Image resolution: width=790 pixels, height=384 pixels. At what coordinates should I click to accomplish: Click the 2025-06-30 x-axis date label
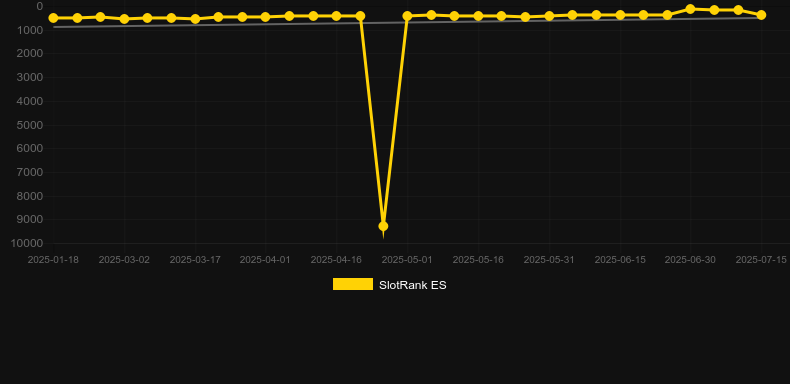(x=690, y=260)
